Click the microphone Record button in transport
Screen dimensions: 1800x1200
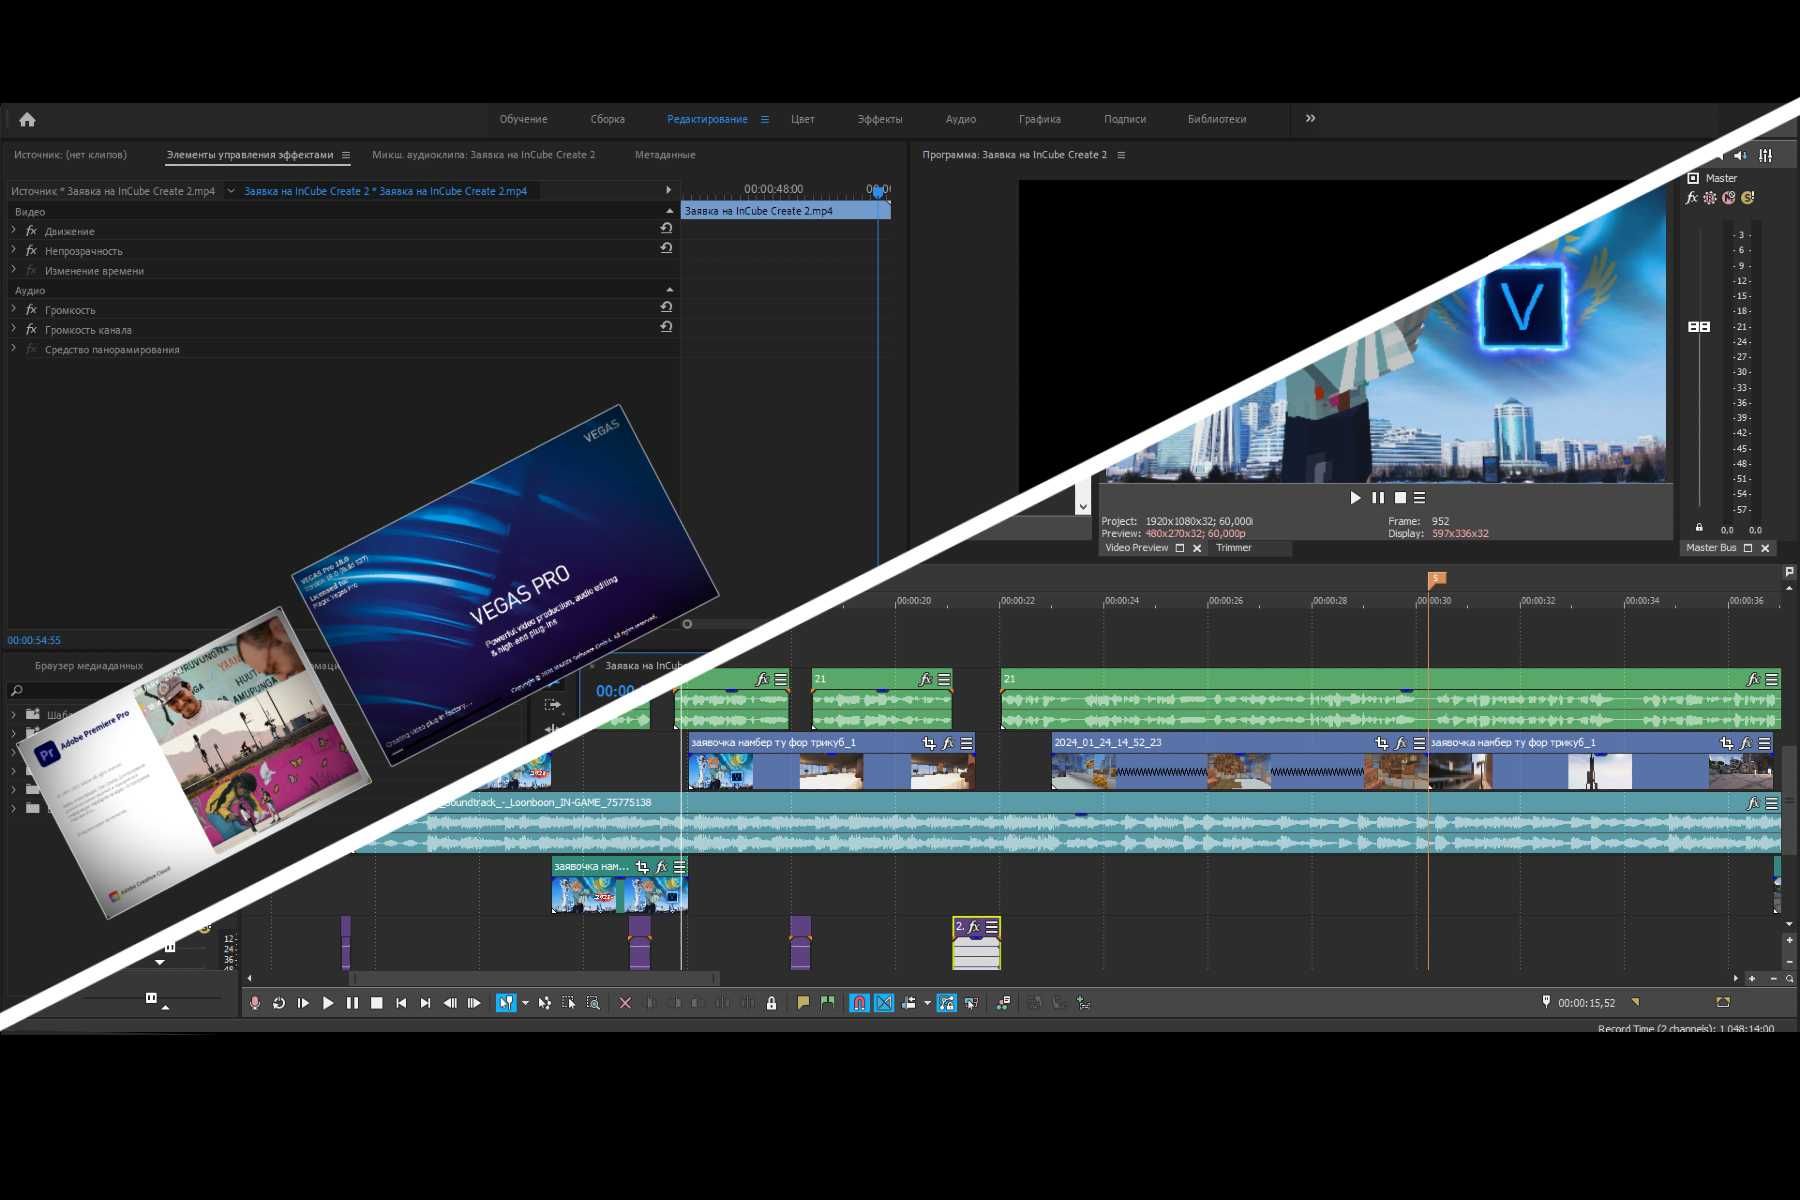click(x=255, y=1003)
